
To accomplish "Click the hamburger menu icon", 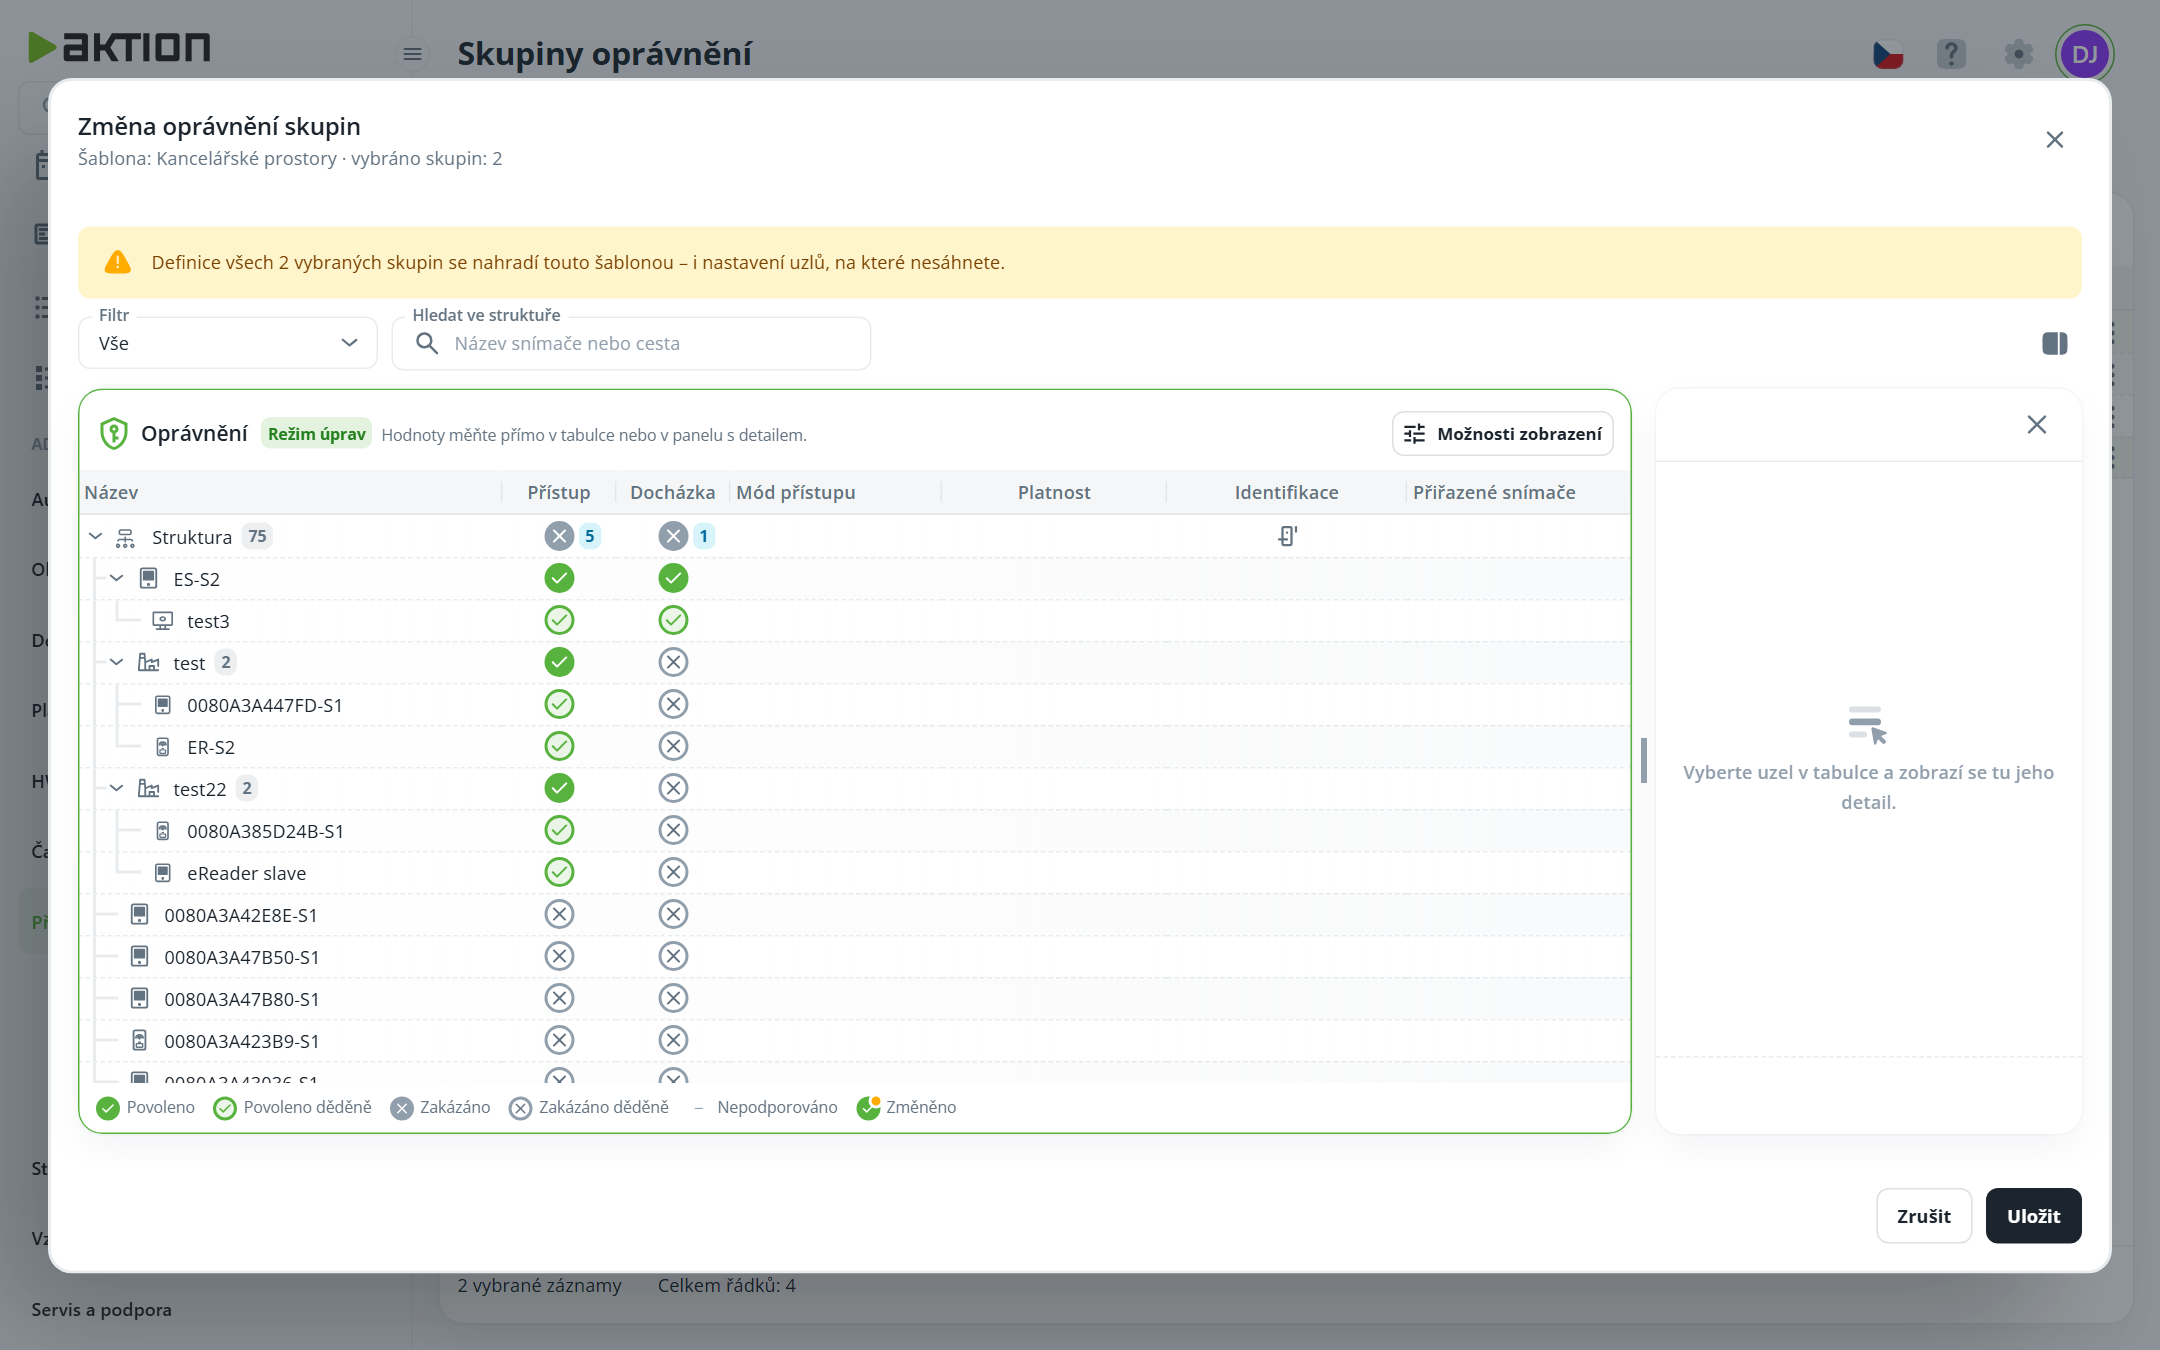I will coord(412,54).
